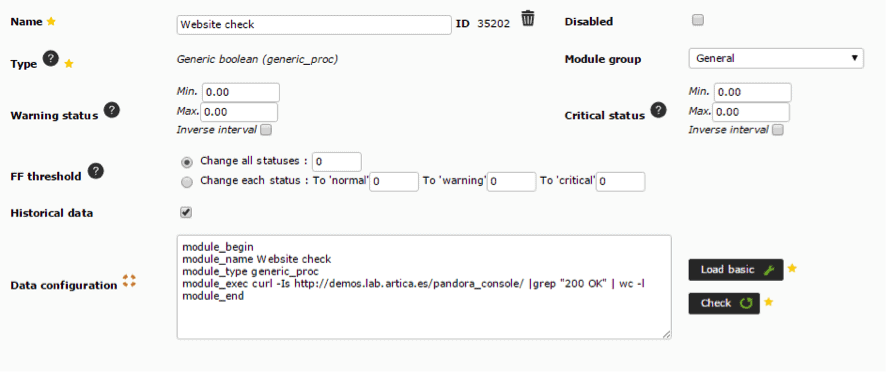This screenshot has height=372, width=886.
Task: Select the Change each status radio button
Action: coord(186,181)
